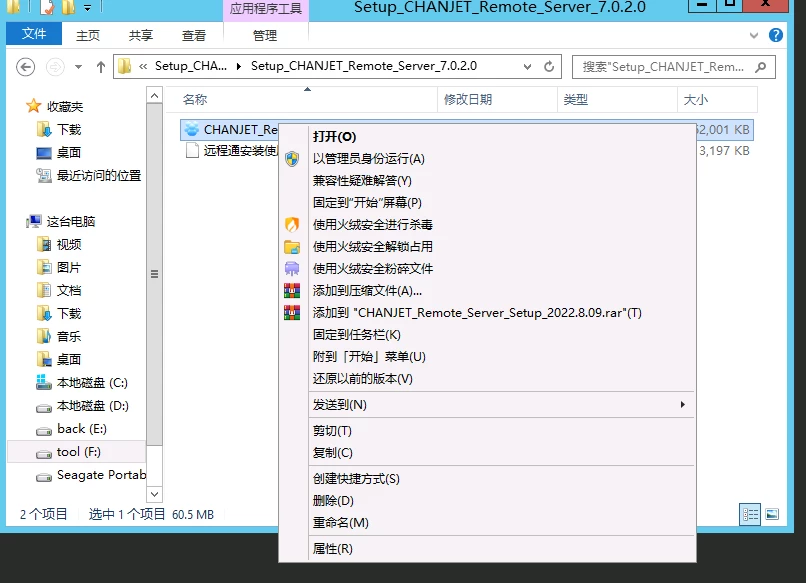Refresh the current folder view
Viewport: 806px width, 583px height.
click(x=549, y=66)
